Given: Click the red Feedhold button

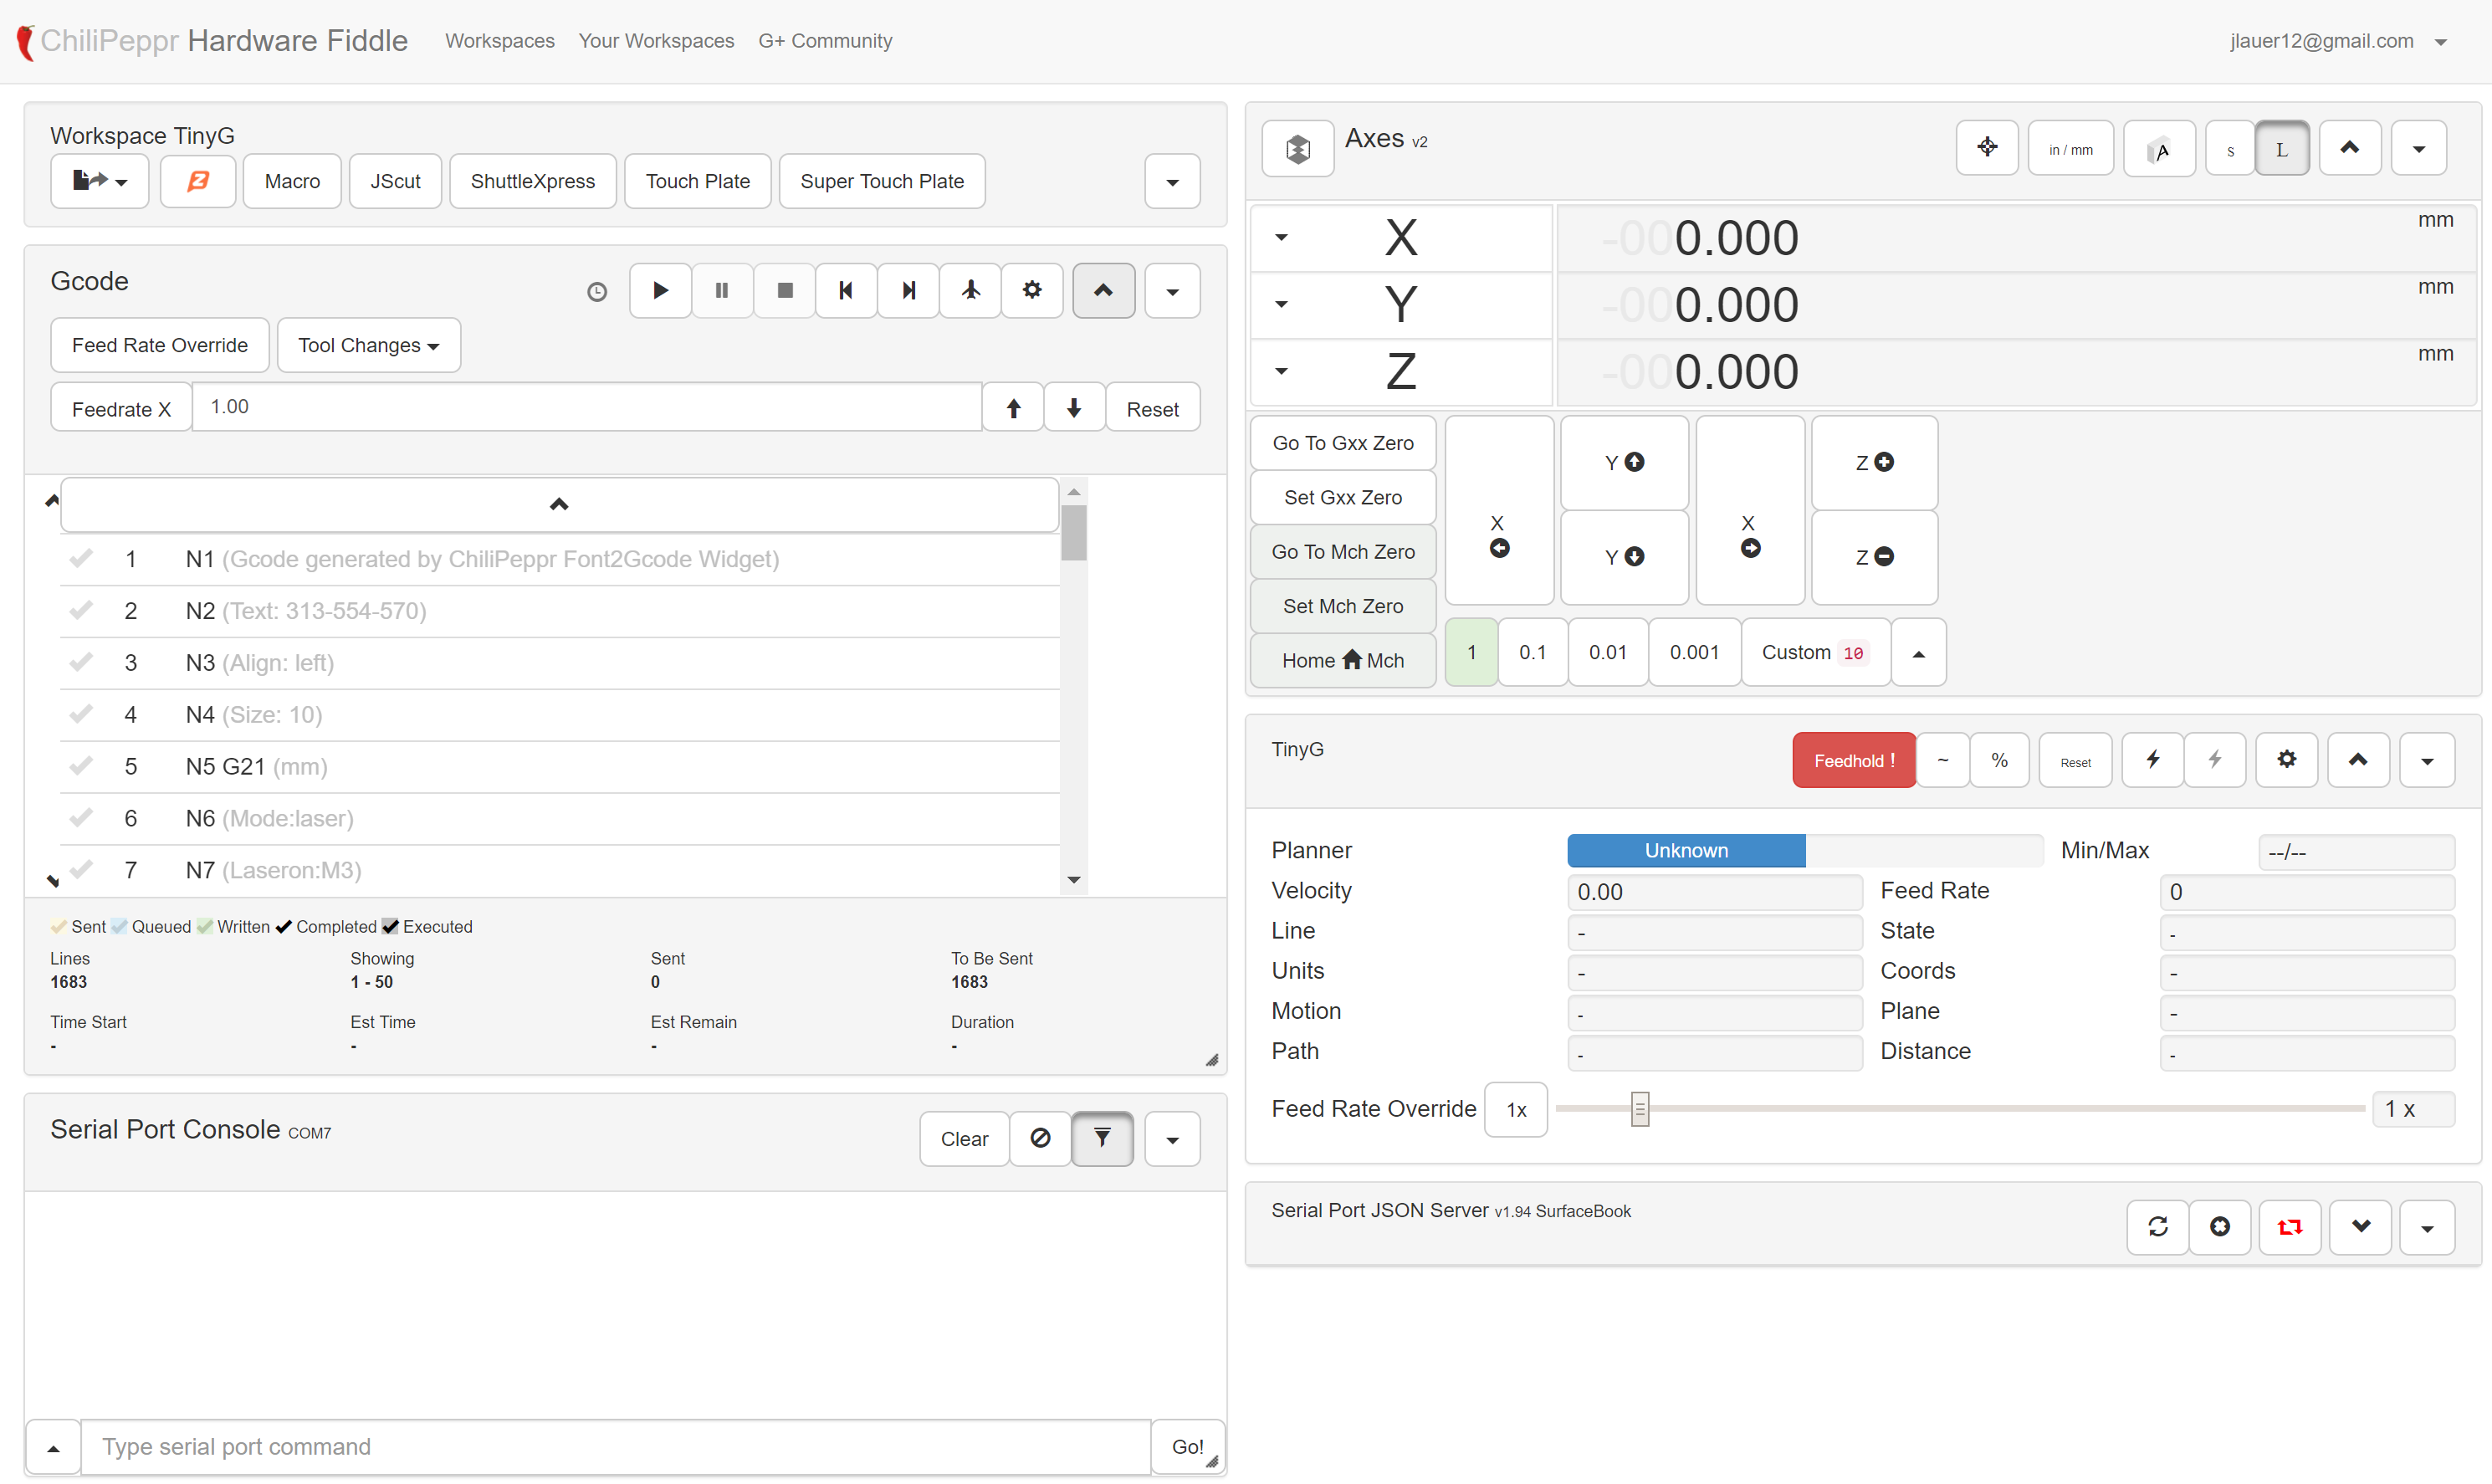Looking at the screenshot, I should coord(1853,761).
